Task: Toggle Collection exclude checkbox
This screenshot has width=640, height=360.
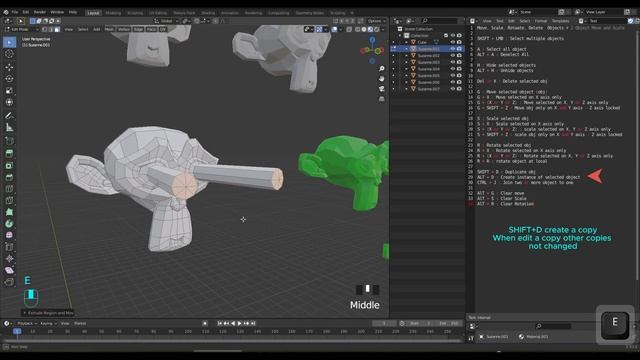Action: (x=446, y=36)
